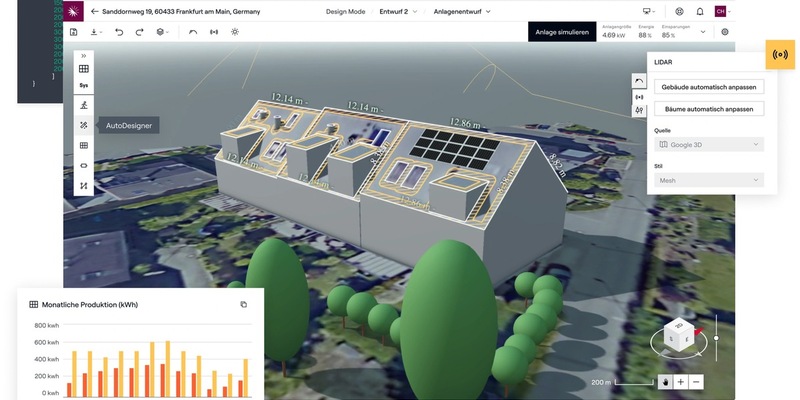Open the 3D layers cube dropdown

[162, 32]
